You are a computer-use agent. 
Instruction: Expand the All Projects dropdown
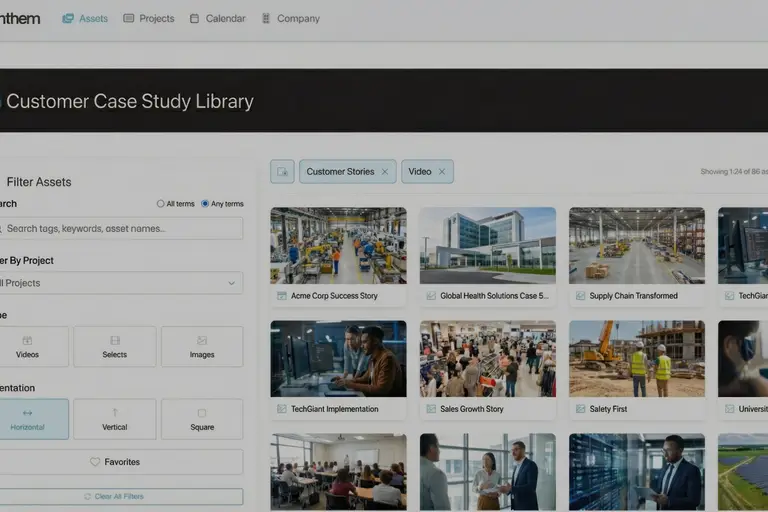pos(120,283)
